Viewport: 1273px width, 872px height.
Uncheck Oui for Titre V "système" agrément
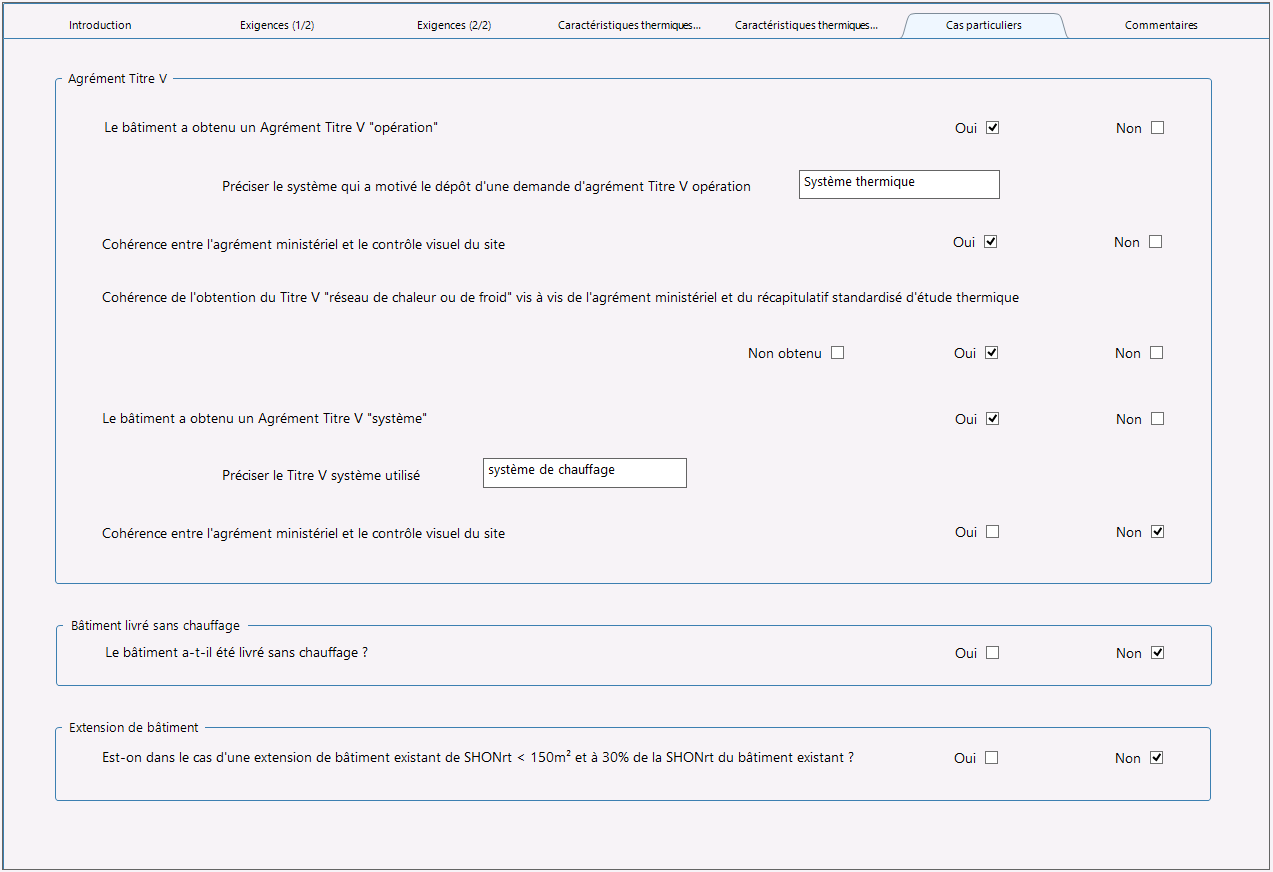[992, 419]
